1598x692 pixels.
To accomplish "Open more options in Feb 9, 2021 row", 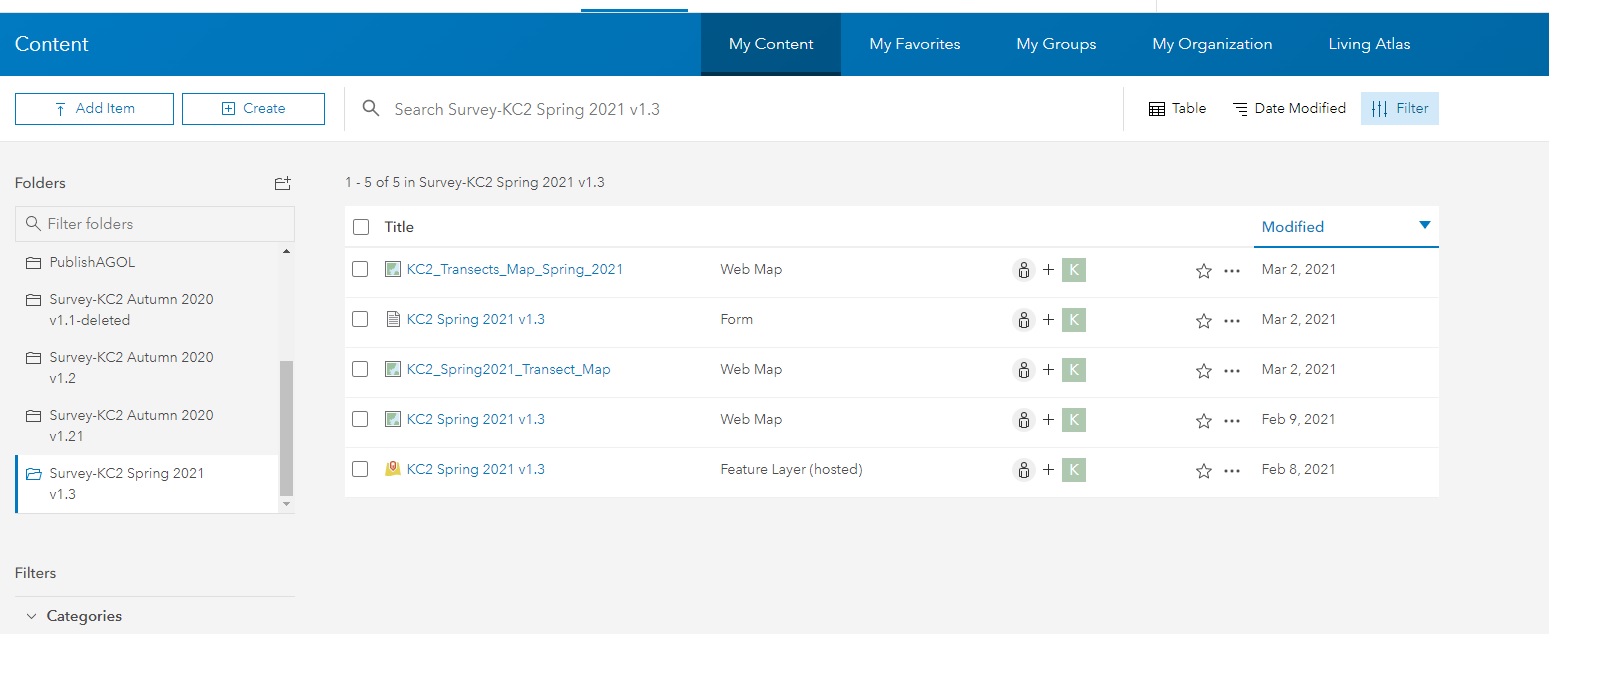I will (1232, 421).
